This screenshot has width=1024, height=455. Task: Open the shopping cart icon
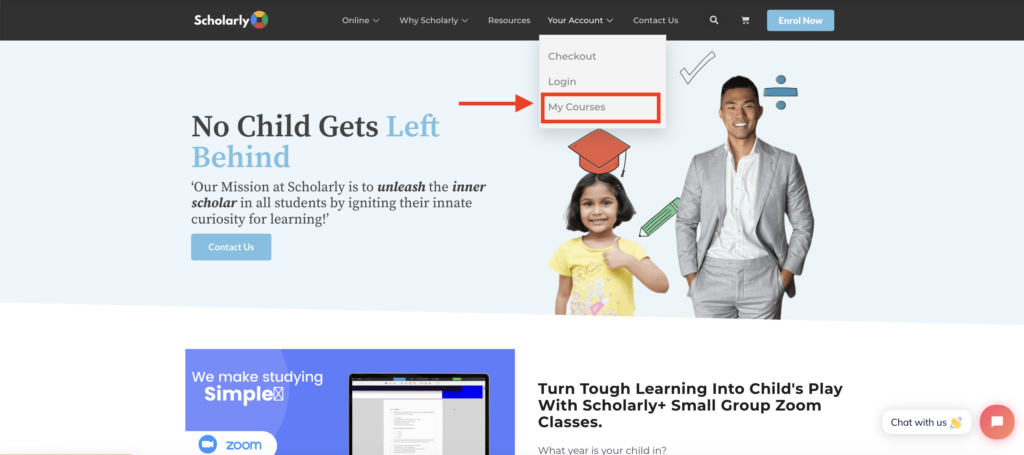click(745, 20)
